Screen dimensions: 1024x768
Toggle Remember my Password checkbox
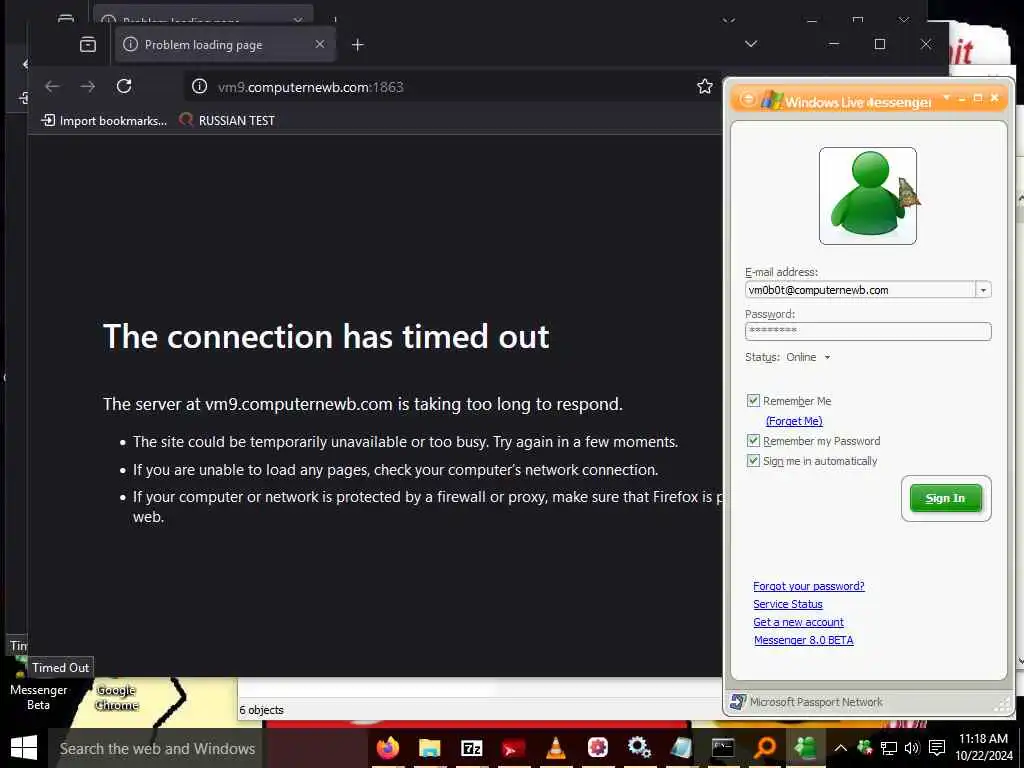coord(753,441)
